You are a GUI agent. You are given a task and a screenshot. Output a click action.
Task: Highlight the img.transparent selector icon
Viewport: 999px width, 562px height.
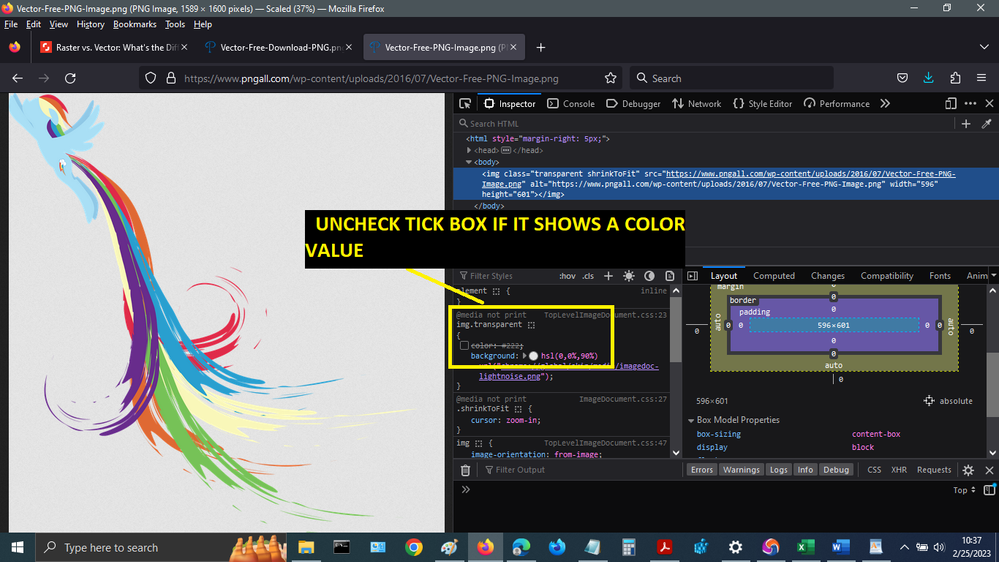pyautogui.click(x=531, y=325)
